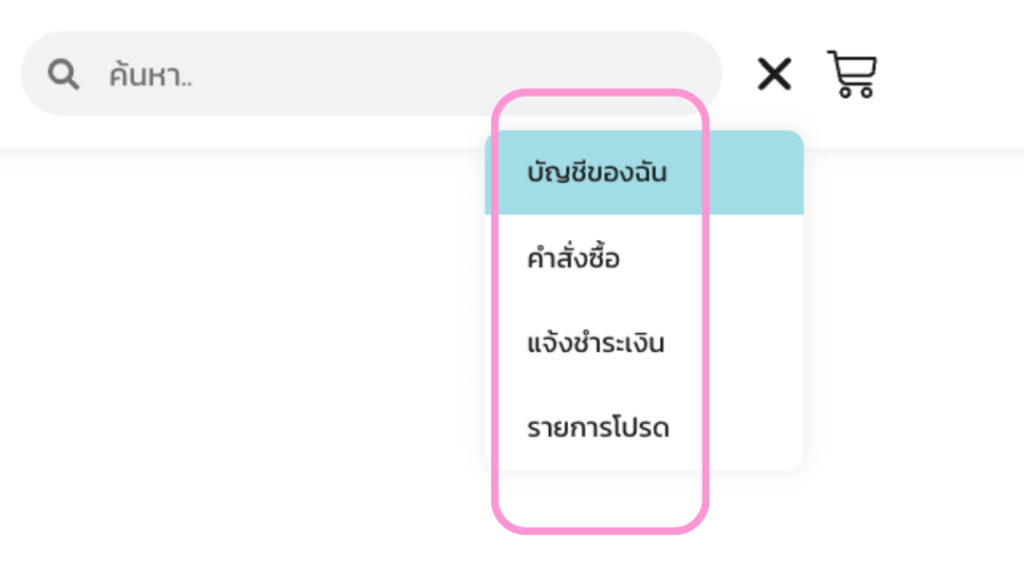Open the Orders menu entry
This screenshot has height=575, width=1024.
(x=574, y=259)
